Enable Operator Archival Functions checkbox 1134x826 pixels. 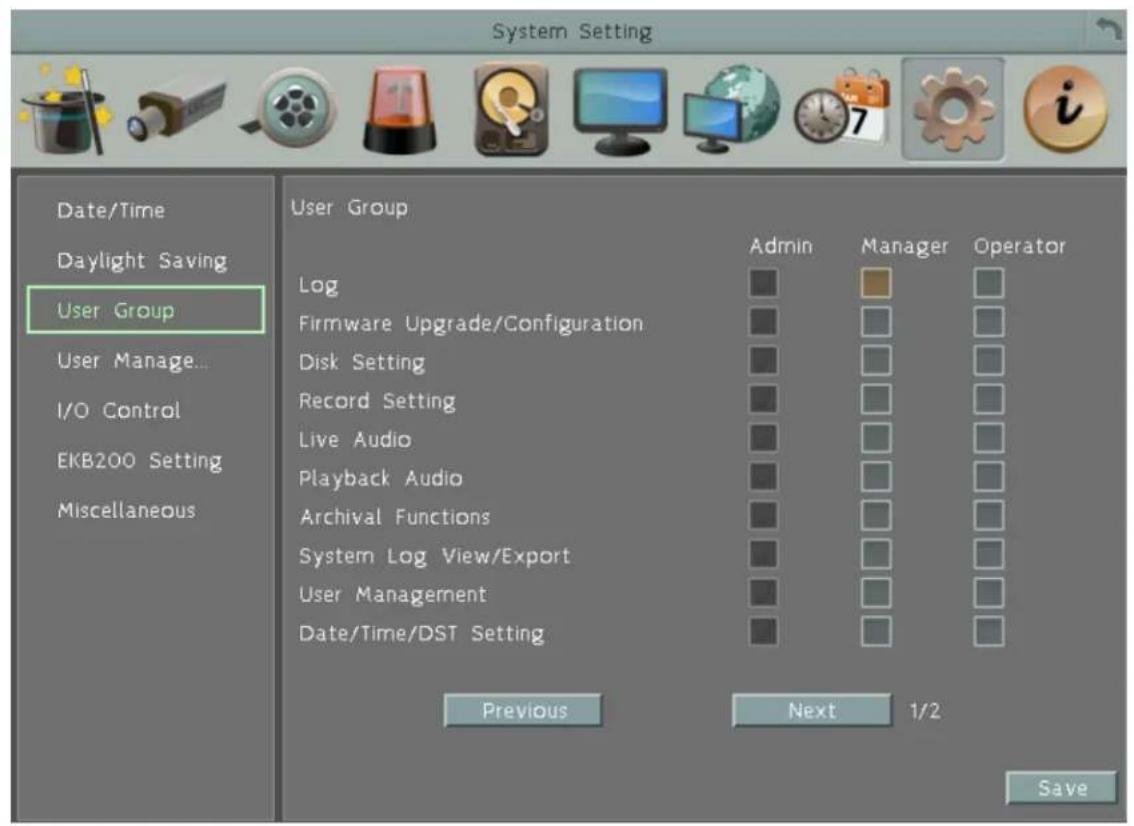pyautogui.click(x=989, y=516)
